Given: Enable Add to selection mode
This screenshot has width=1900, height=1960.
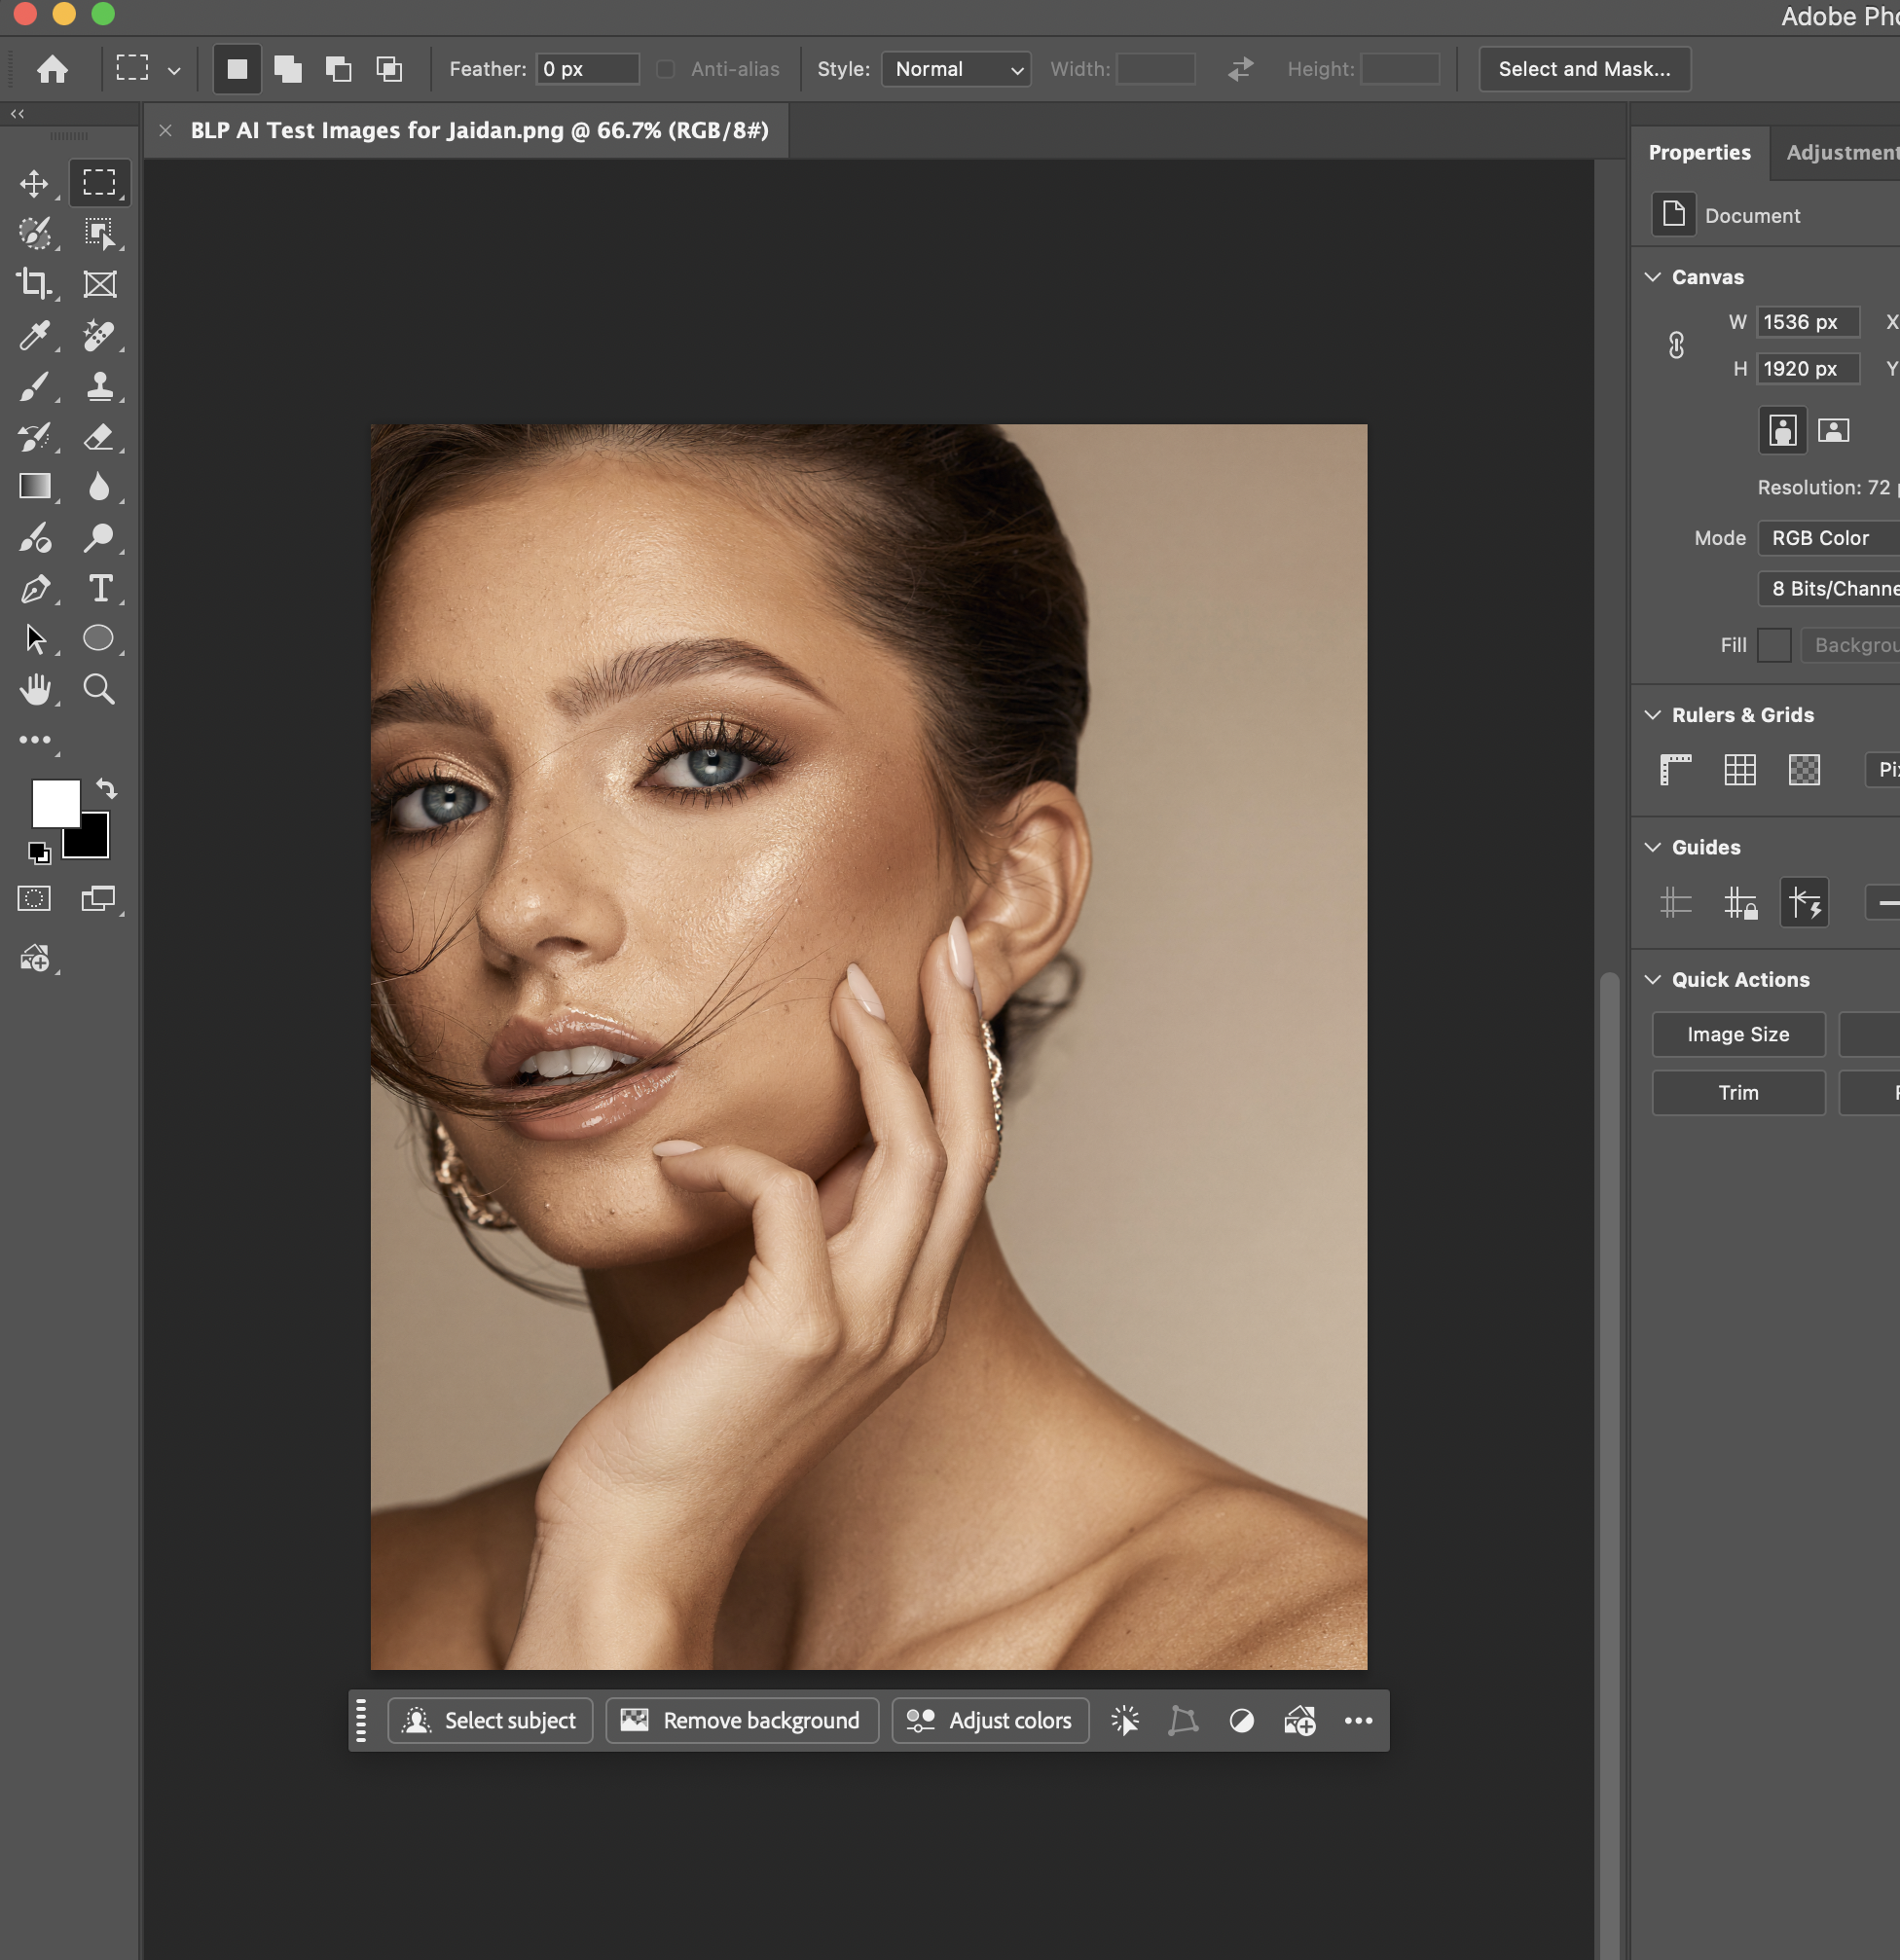Looking at the screenshot, I should click(x=288, y=69).
